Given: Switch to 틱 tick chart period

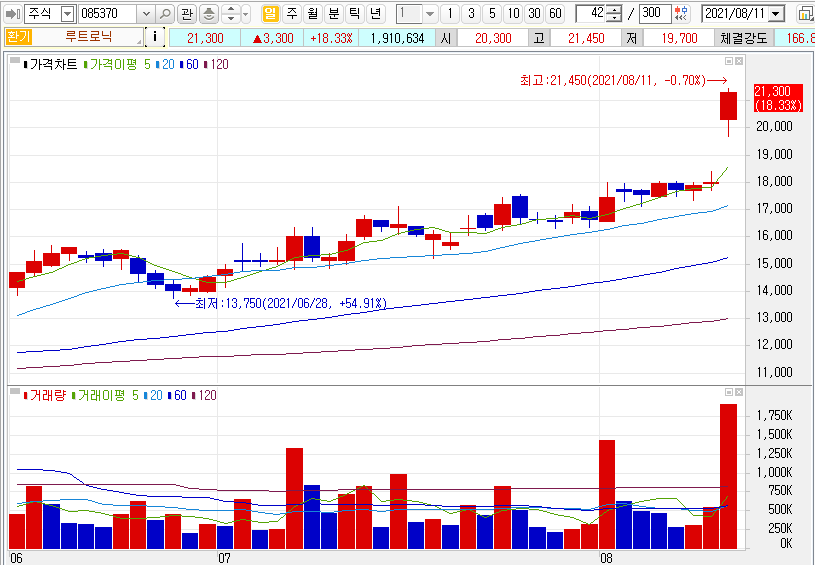Looking at the screenshot, I should click(354, 14).
